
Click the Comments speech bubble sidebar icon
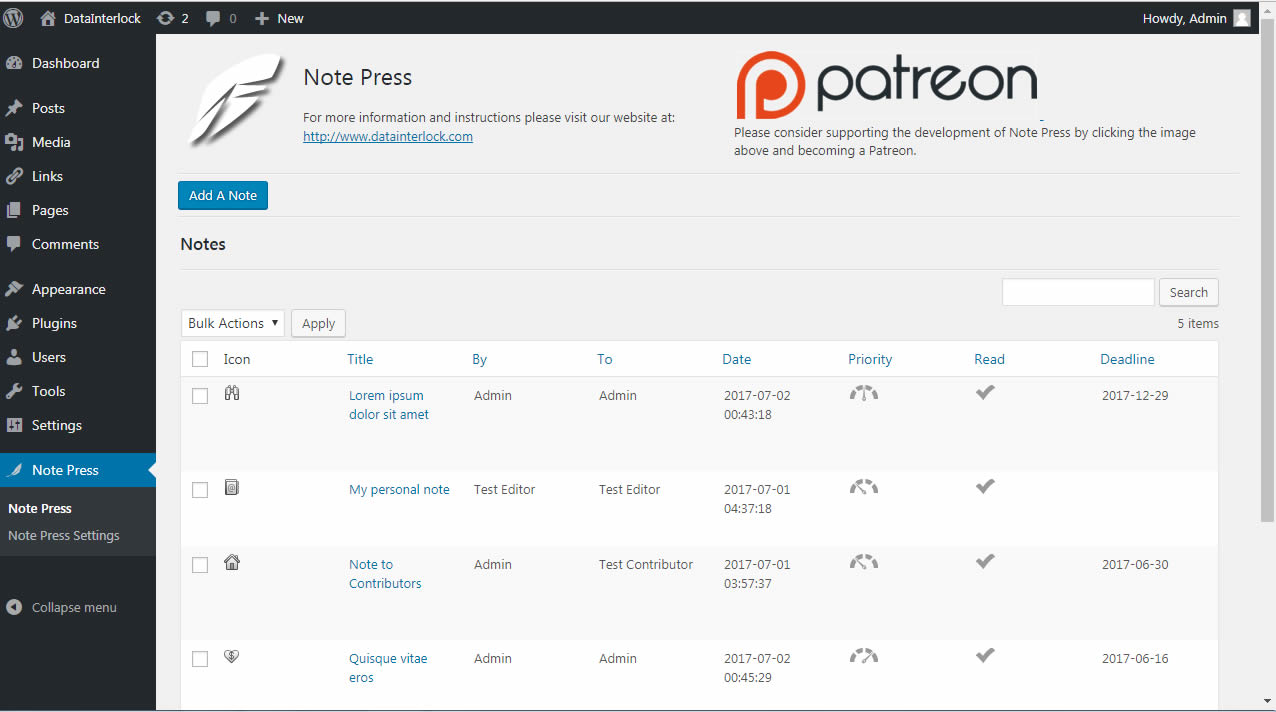click(14, 244)
